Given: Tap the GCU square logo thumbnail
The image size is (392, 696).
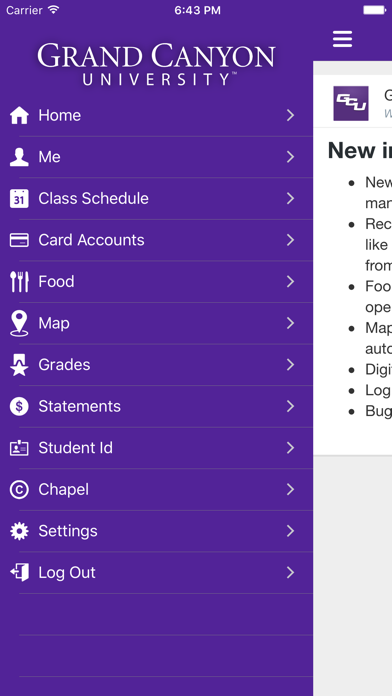Looking at the screenshot, I should [x=351, y=103].
